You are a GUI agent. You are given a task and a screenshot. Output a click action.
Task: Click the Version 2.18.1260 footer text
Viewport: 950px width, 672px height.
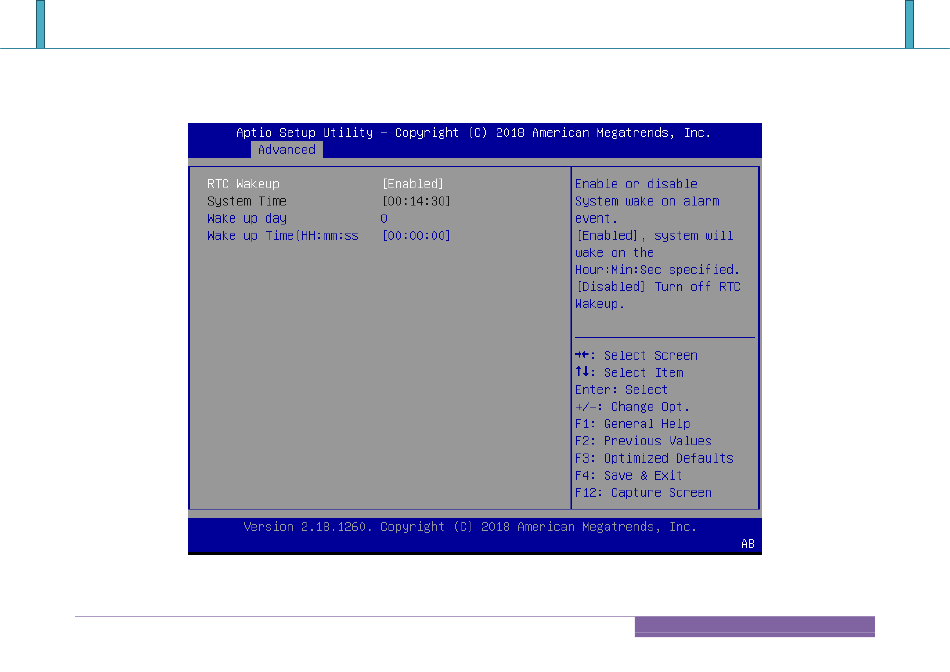click(470, 527)
